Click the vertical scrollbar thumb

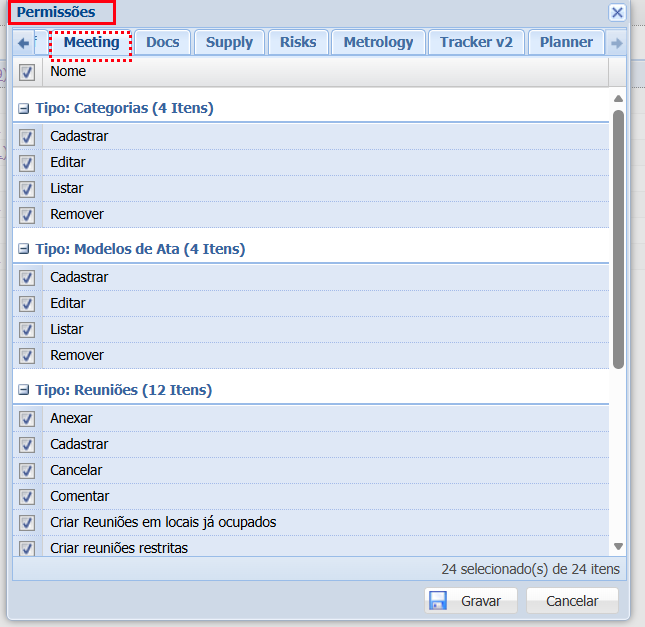[x=618, y=240]
